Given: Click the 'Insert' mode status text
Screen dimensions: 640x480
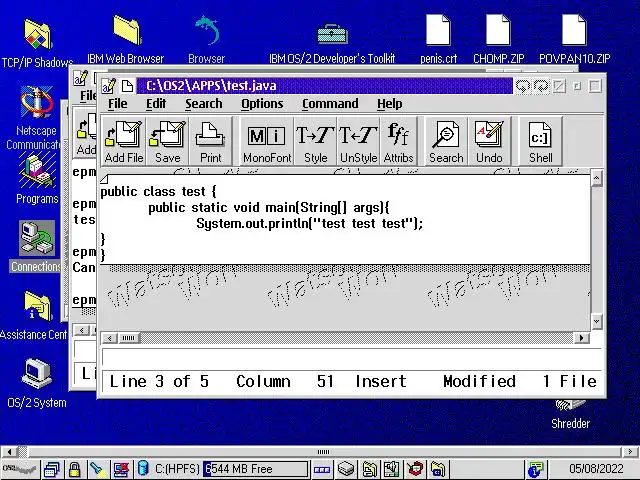Looking at the screenshot, I should tap(381, 381).
